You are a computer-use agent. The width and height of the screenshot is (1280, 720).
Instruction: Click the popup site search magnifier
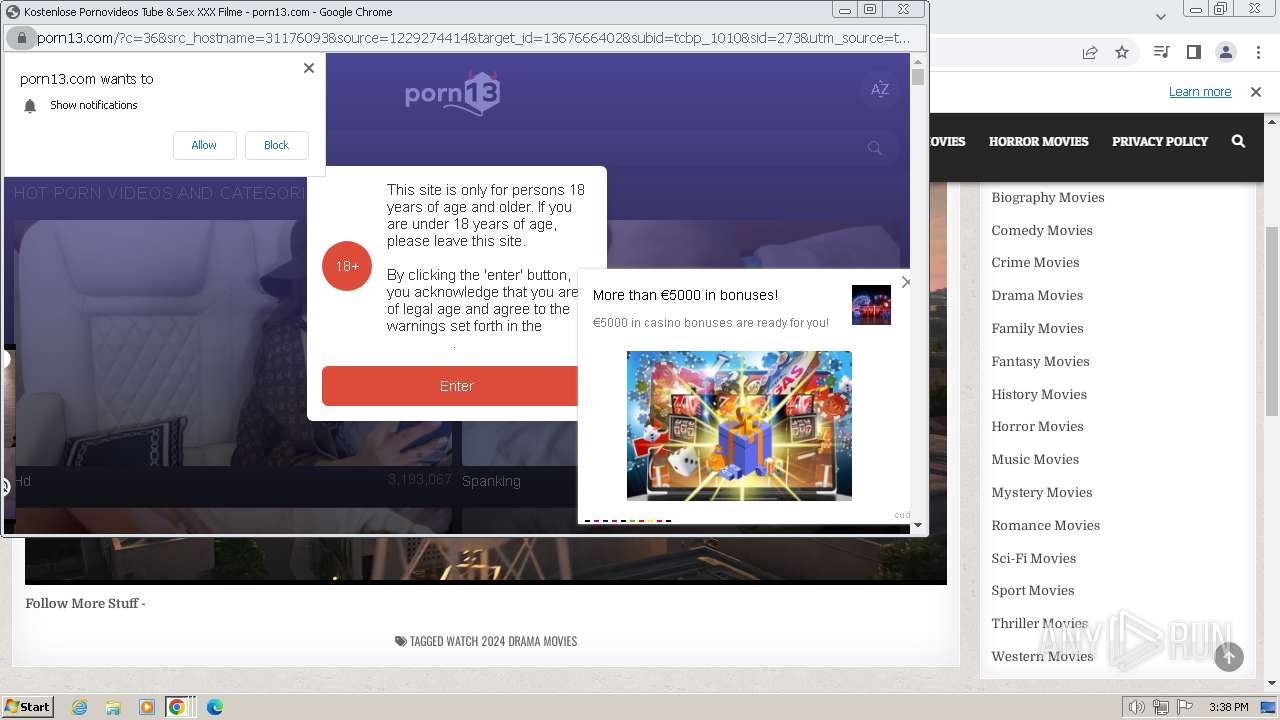click(x=875, y=148)
